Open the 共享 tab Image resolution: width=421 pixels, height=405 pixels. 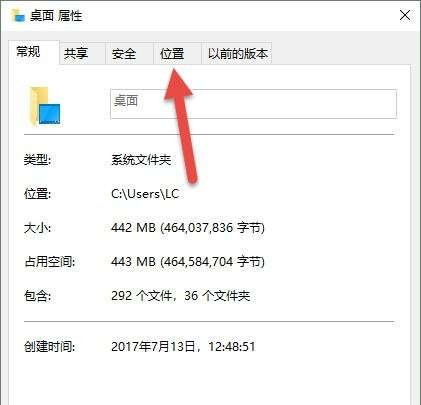(x=82, y=53)
